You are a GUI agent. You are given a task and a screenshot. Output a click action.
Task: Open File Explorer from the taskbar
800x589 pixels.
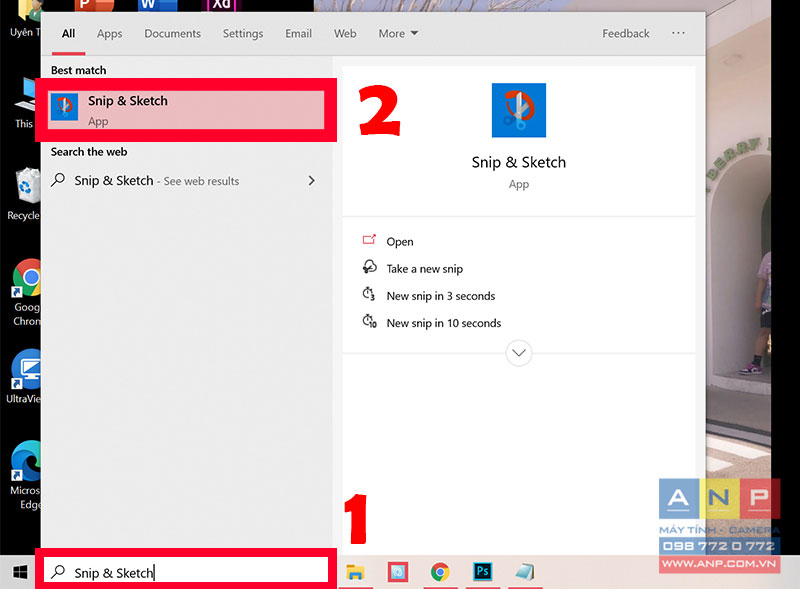click(x=355, y=572)
